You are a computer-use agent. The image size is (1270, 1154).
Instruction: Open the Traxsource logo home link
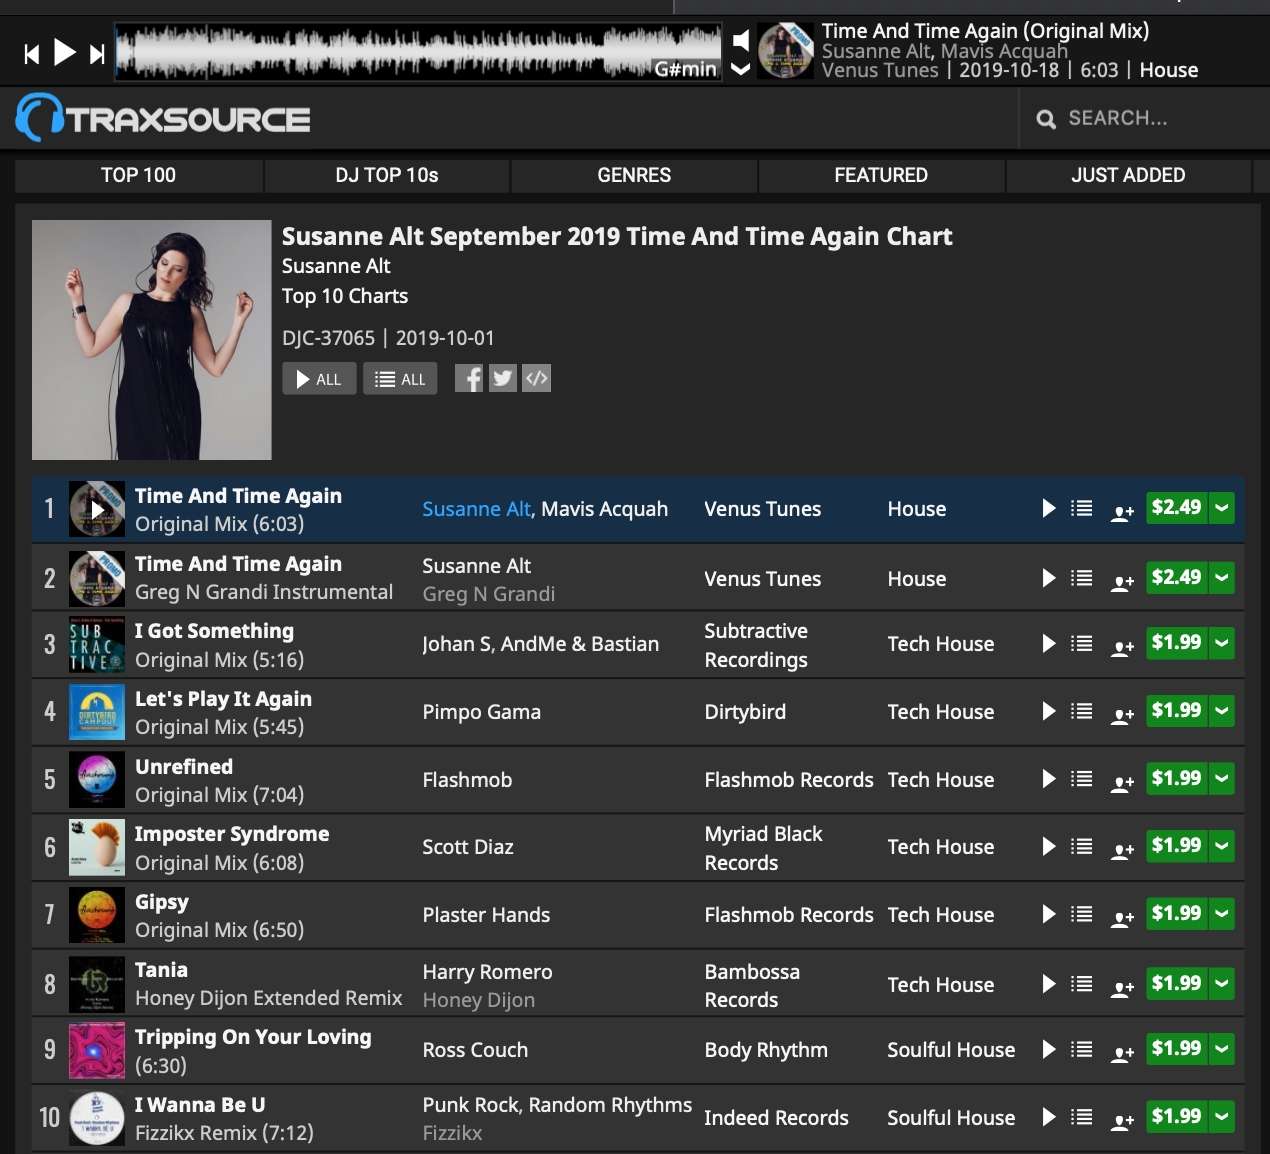(x=163, y=119)
